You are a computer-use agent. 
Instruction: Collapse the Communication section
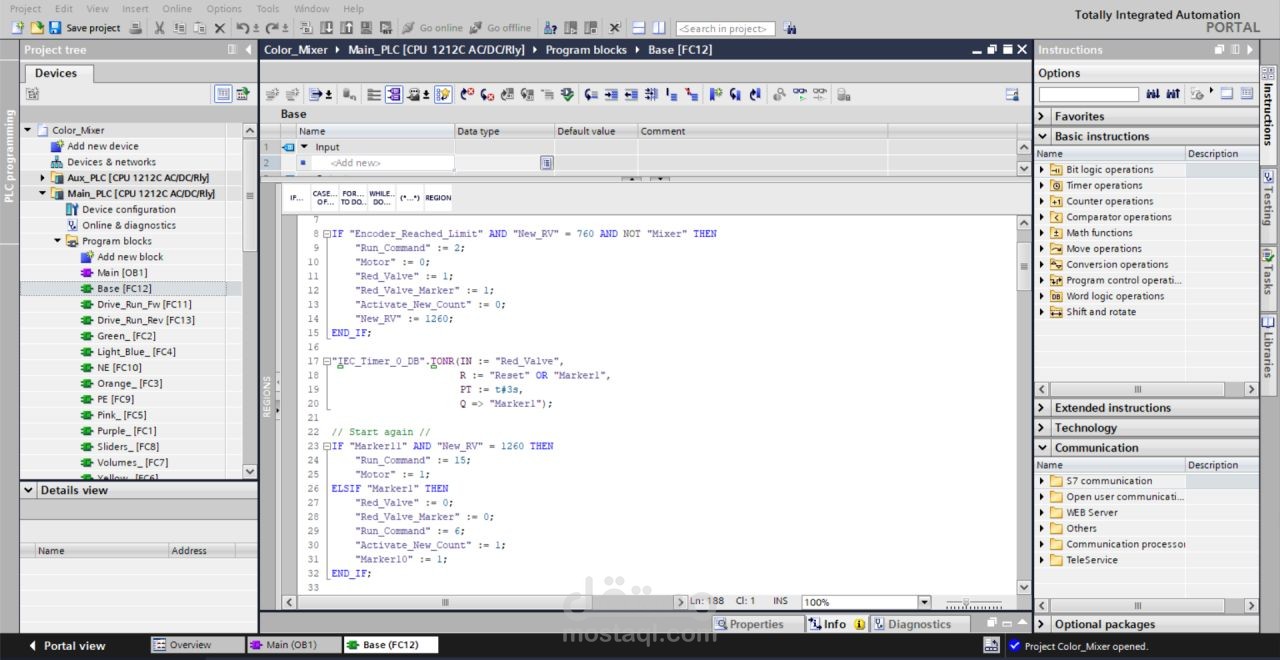(1043, 448)
